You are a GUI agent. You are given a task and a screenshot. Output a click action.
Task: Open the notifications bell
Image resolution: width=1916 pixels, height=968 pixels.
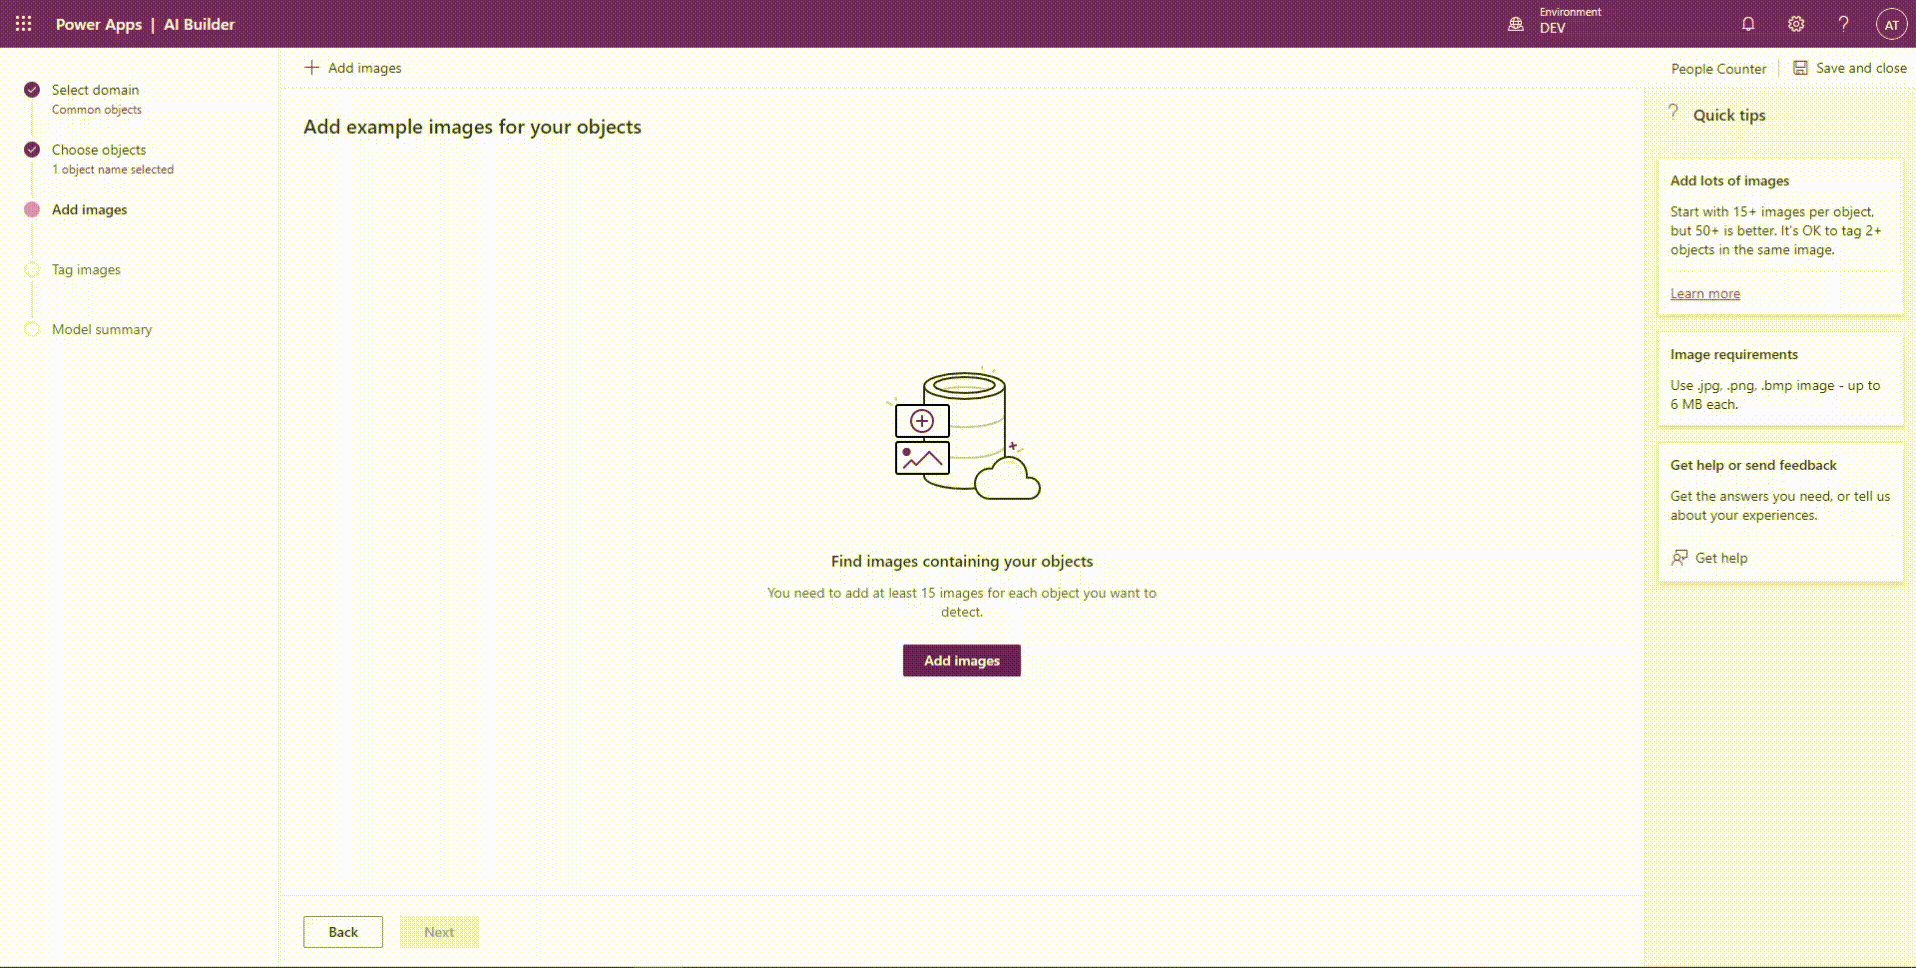pyautogui.click(x=1748, y=24)
